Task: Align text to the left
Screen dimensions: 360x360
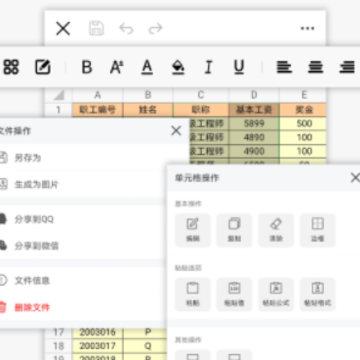Action: 284,67
